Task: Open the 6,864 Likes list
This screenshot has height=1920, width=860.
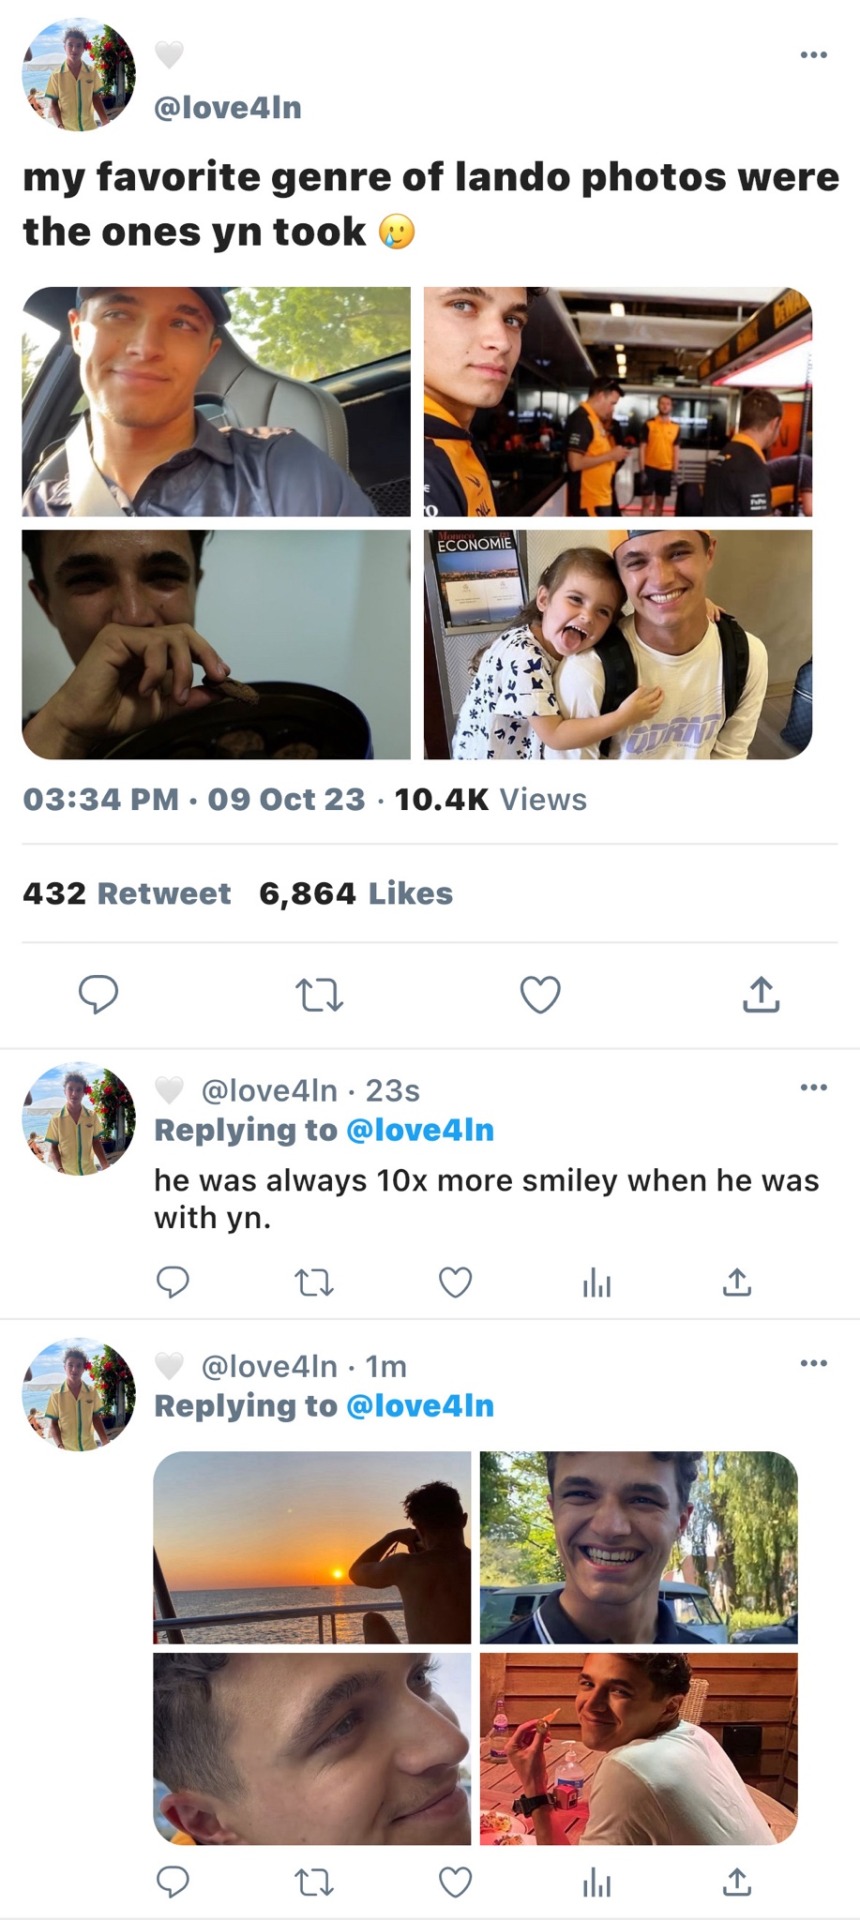Action: (x=355, y=893)
